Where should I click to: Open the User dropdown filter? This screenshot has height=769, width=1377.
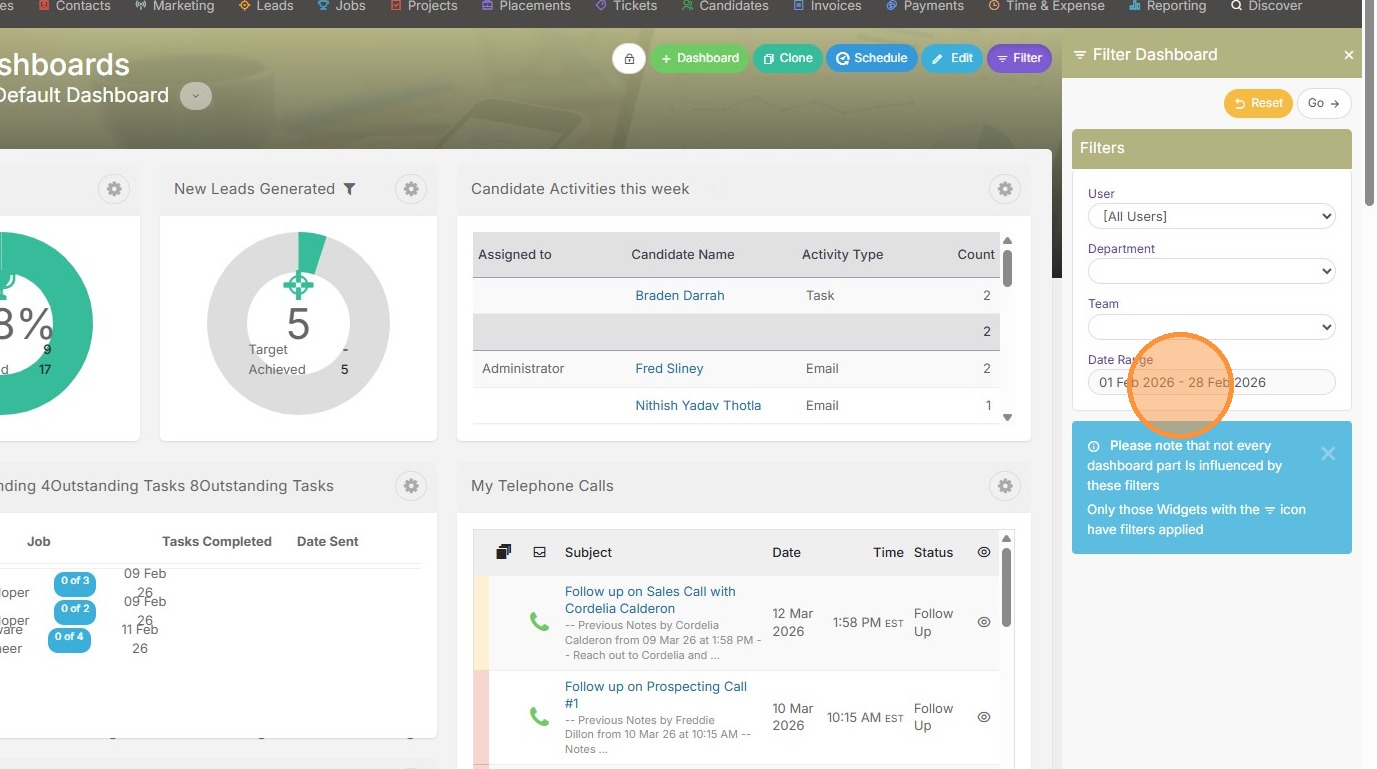tap(1211, 216)
